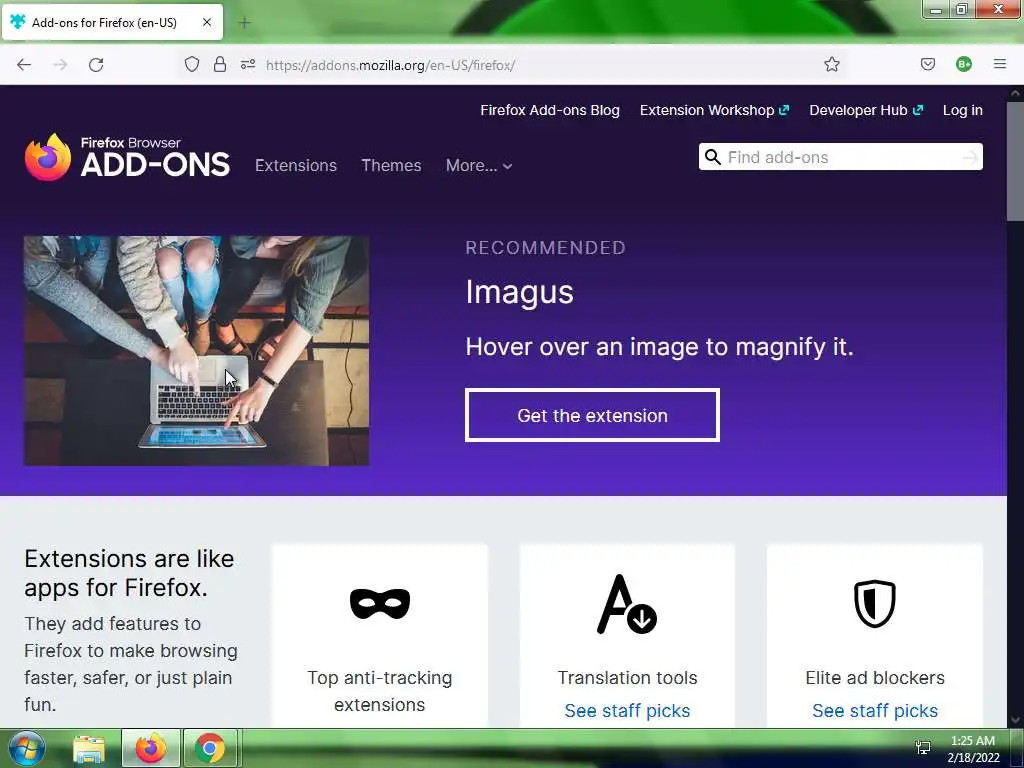
Task: Click the address bar URL
Action: pos(391,65)
